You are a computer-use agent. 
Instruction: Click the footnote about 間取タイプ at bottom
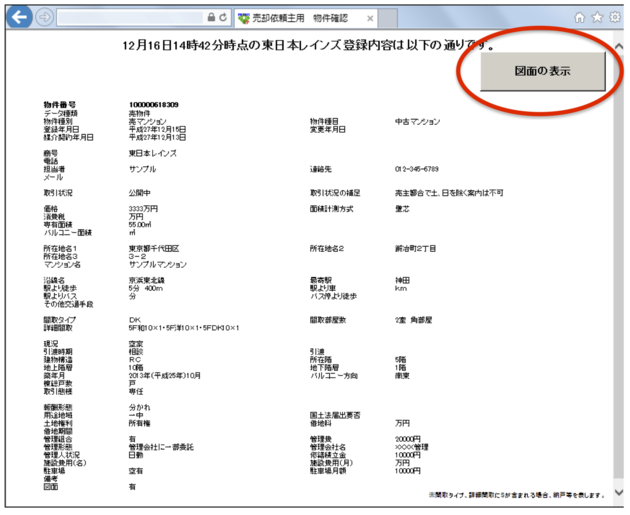click(x=516, y=495)
